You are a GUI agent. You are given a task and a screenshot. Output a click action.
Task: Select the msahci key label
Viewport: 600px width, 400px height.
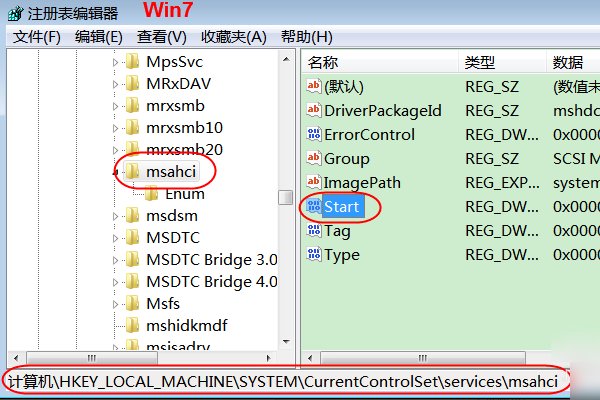point(171,171)
